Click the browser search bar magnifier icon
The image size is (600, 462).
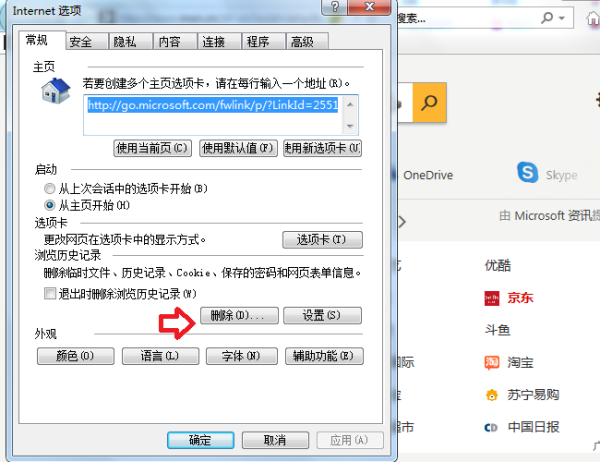tap(547, 17)
